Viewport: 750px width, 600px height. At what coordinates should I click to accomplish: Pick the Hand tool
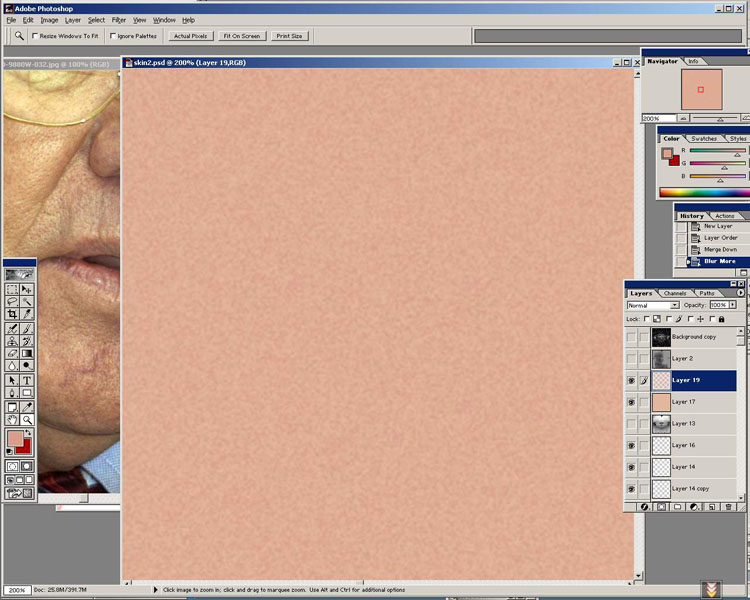(12, 419)
